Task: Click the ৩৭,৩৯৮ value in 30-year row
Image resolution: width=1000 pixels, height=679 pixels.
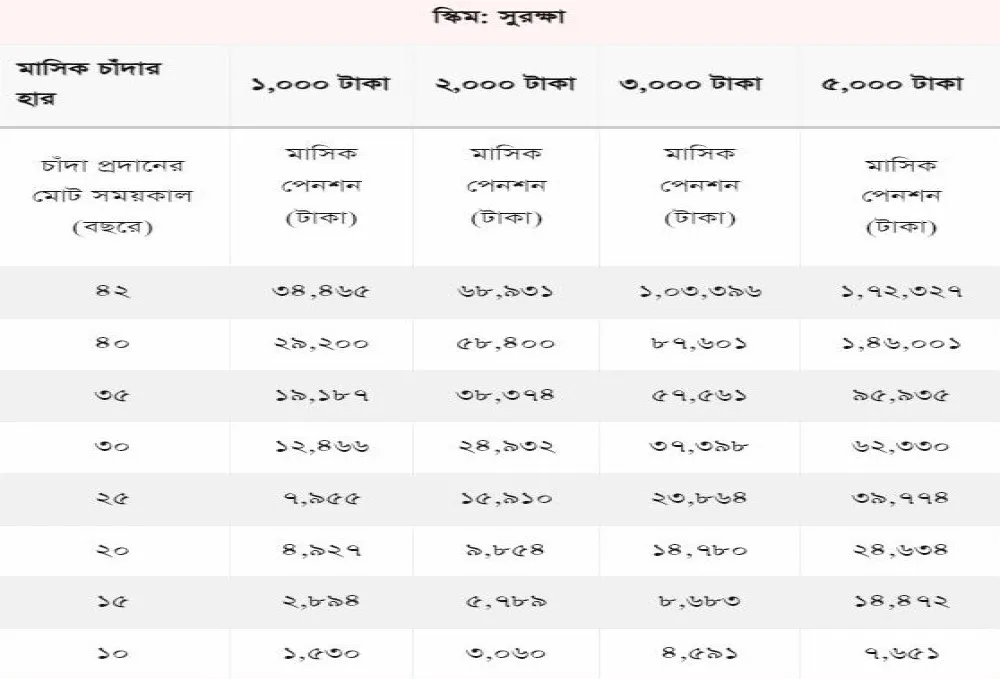Action: tap(699, 446)
